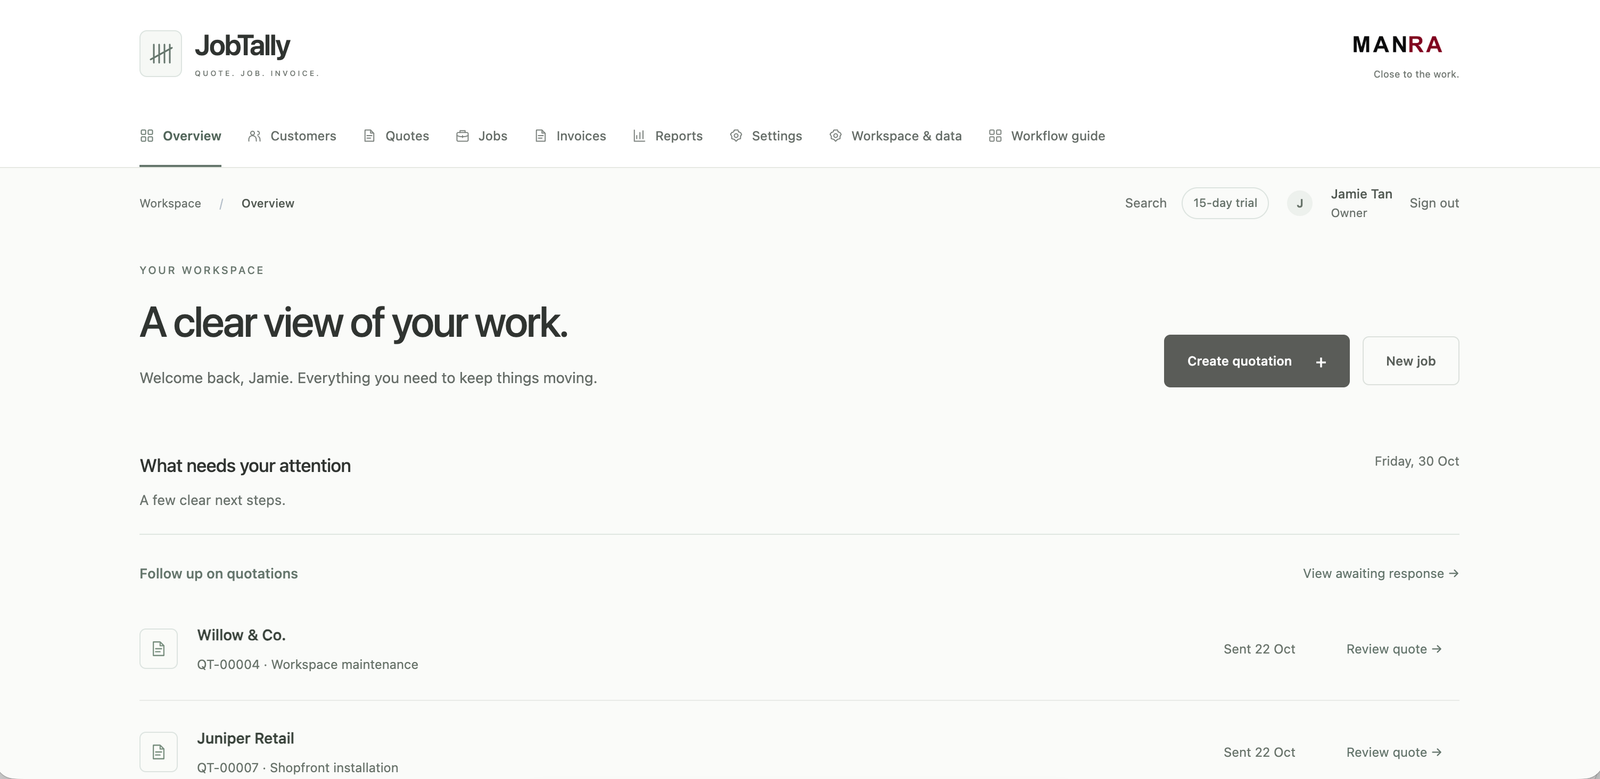Image resolution: width=1600 pixels, height=779 pixels.
Task: Click QT-00004 · Workspace maintenance text
Action: (x=307, y=664)
